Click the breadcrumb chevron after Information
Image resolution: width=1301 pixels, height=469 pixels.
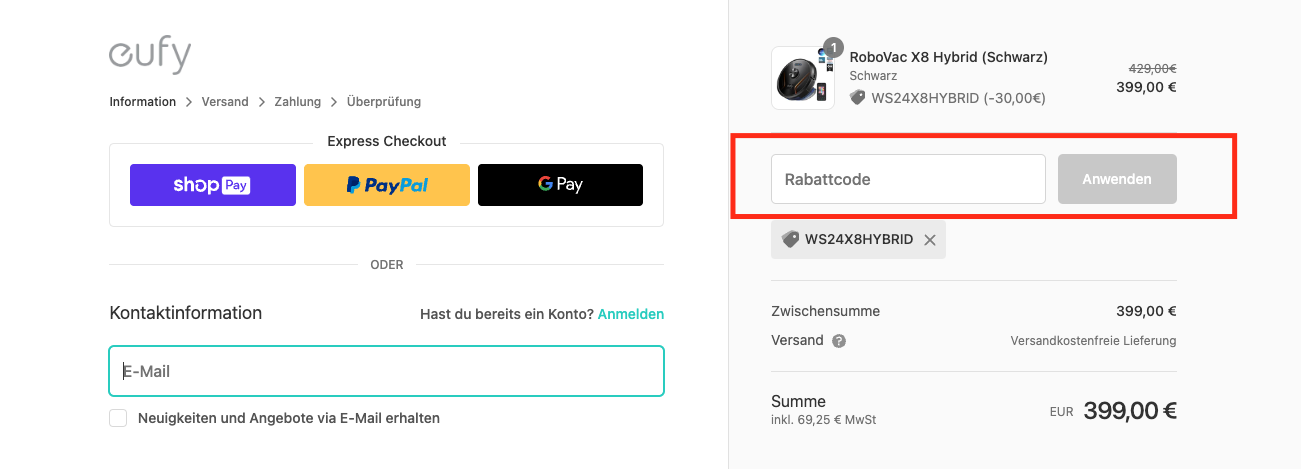(x=189, y=102)
